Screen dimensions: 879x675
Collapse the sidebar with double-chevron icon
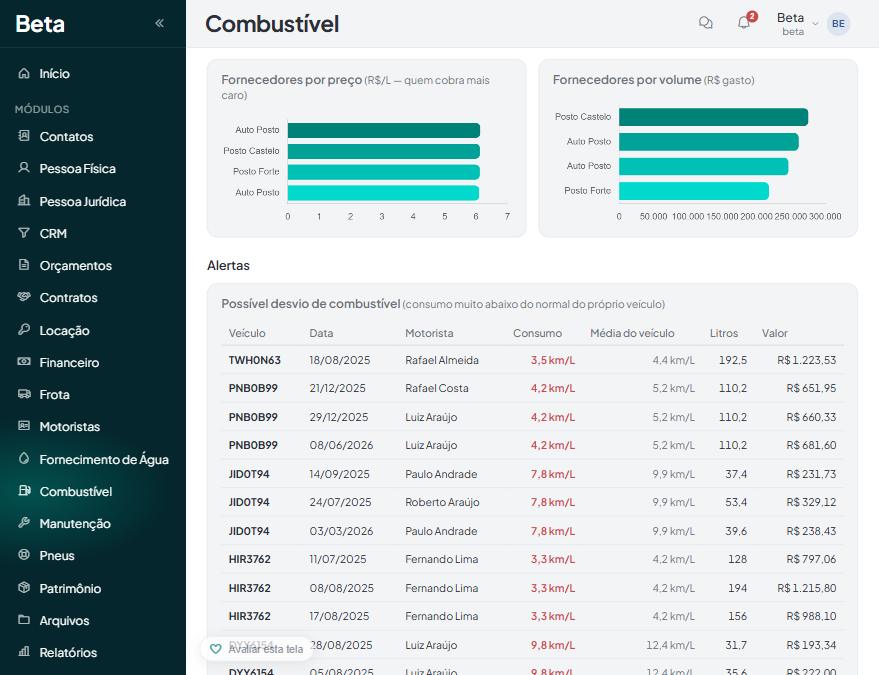pos(159,23)
